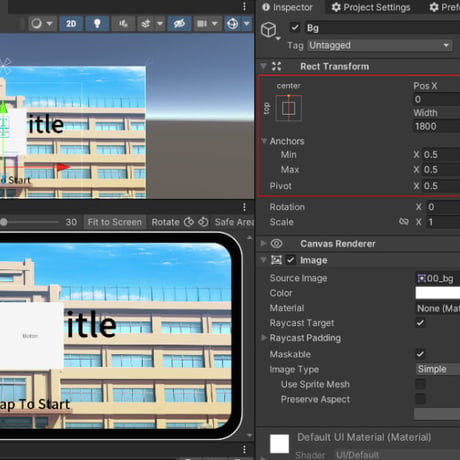This screenshot has width=460, height=460.
Task: Open Scene effects dropdown arrow
Action: pos(160,24)
